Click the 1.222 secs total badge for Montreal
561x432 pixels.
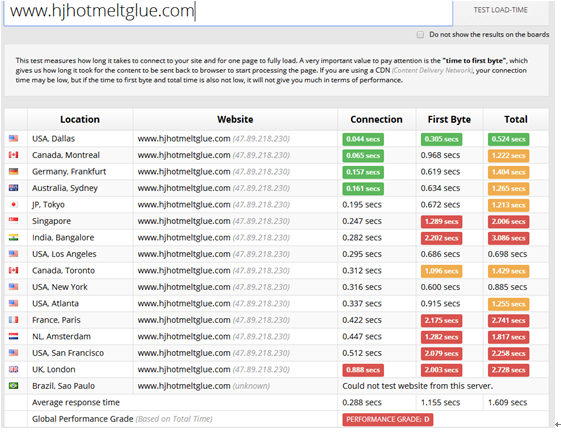[x=508, y=156]
